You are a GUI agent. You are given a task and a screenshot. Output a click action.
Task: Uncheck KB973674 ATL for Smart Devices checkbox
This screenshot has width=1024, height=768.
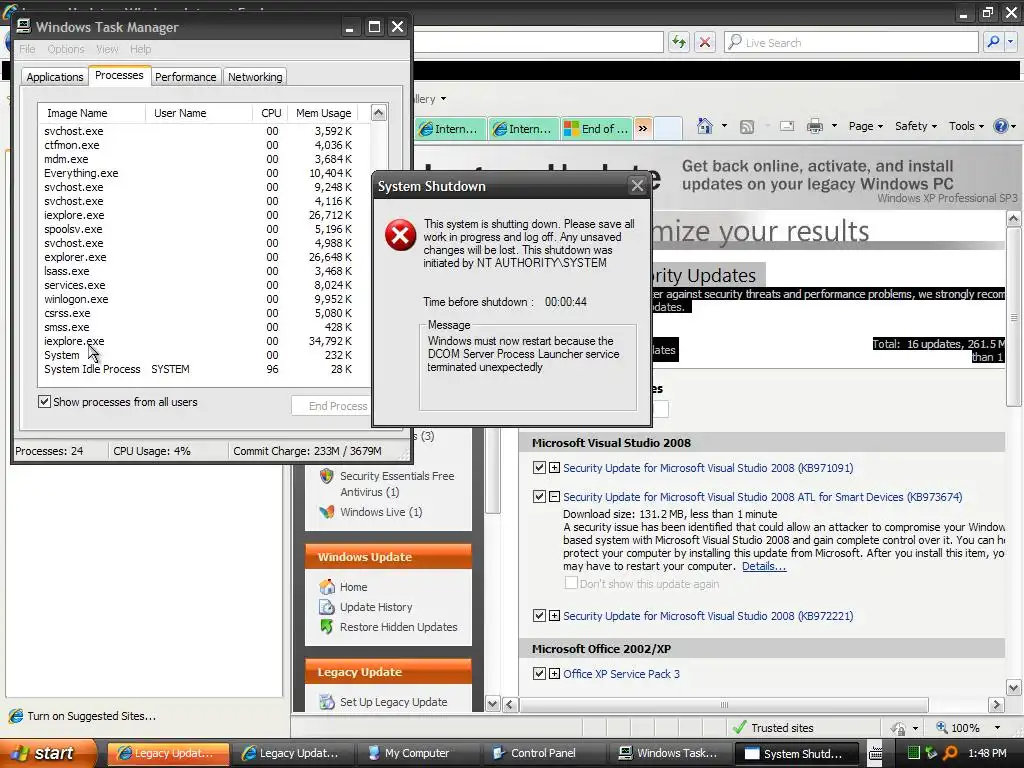click(539, 496)
